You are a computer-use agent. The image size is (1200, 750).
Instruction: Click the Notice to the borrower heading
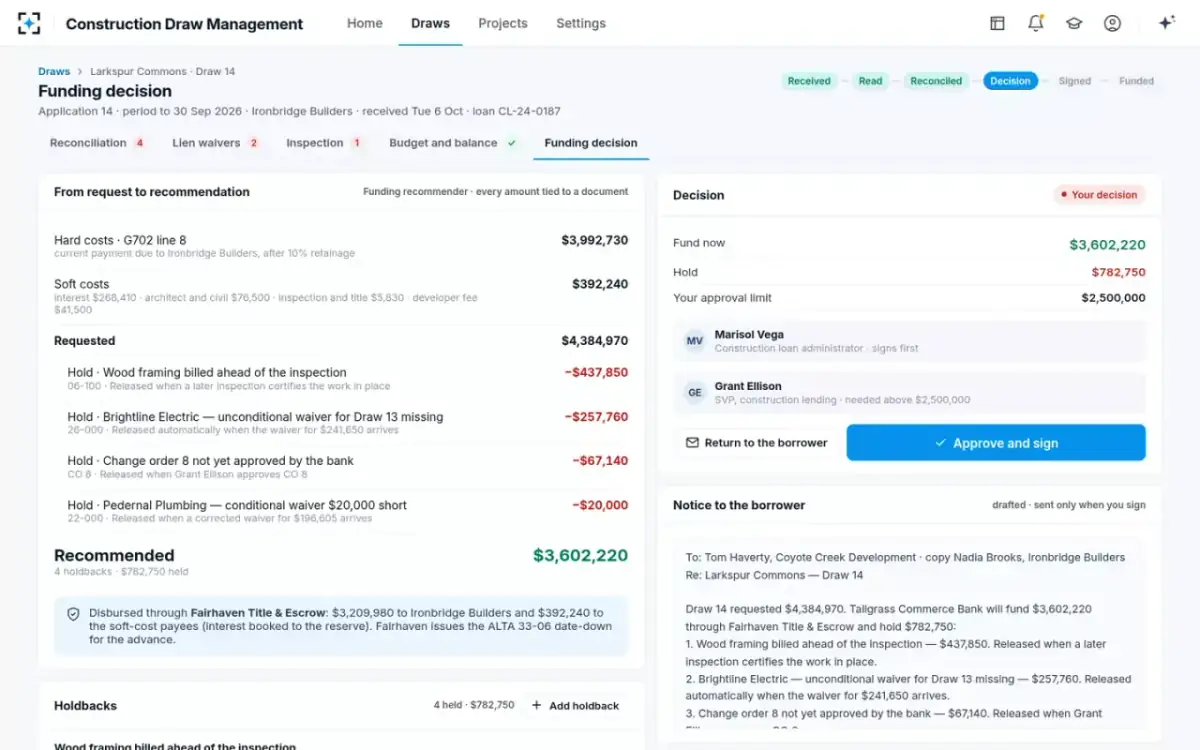[x=739, y=505]
